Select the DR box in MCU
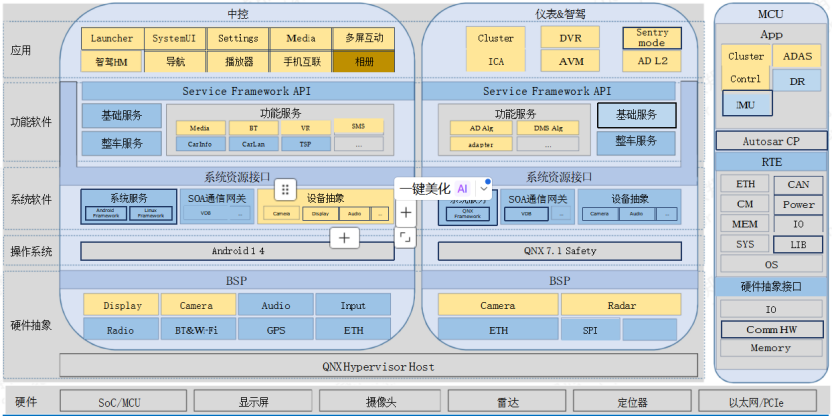Image resolution: width=832 pixels, height=416 pixels. coord(797,81)
